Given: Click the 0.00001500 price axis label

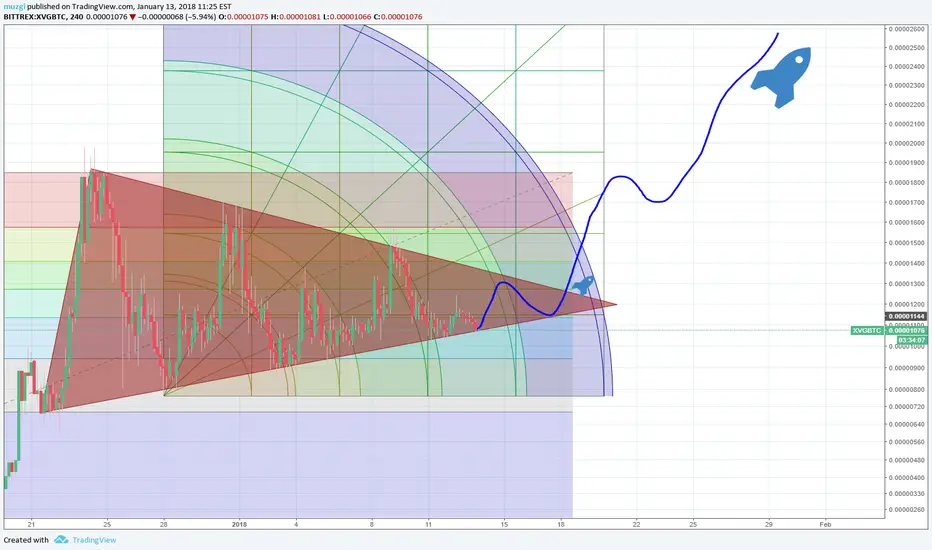Looking at the screenshot, I should click(906, 243).
